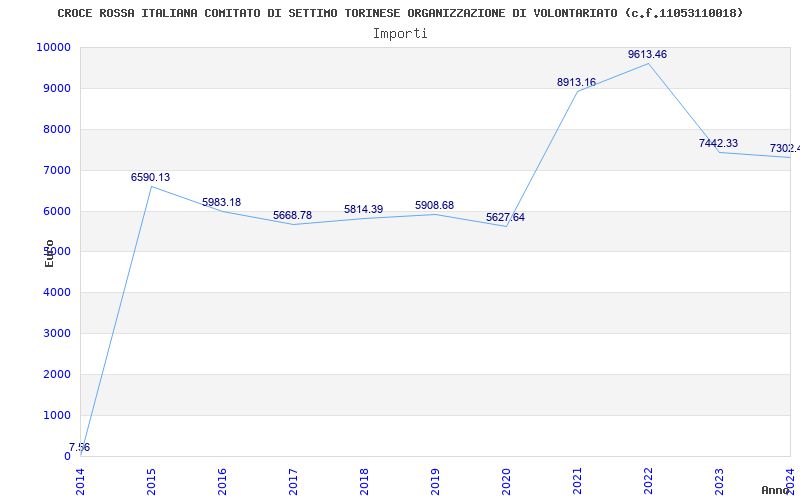Click the 8913.16 data point label
Viewport: 800px width, 500px height.
[x=576, y=83]
